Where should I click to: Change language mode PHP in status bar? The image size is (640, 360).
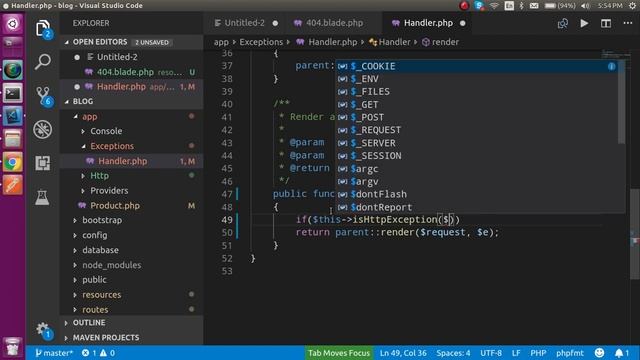[538, 353]
